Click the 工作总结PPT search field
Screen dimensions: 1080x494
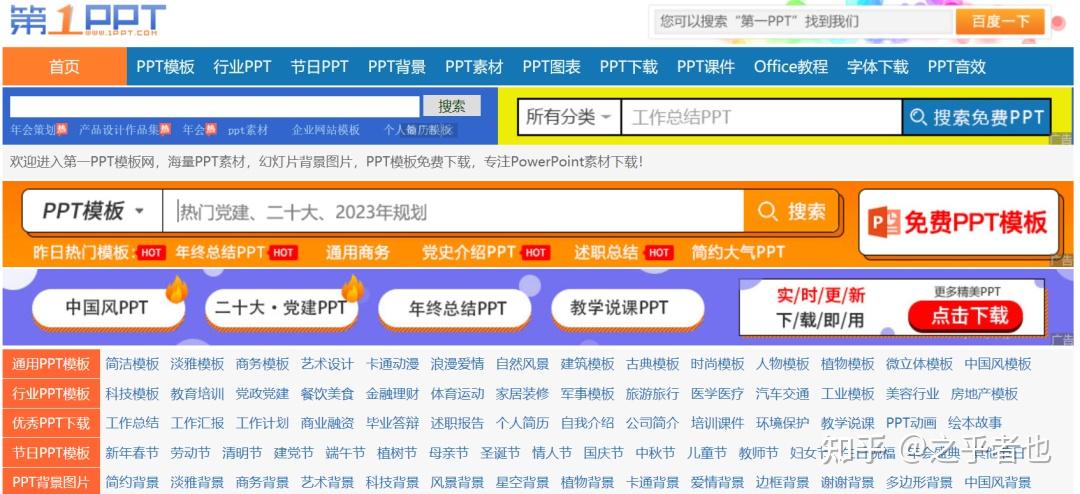[762, 117]
